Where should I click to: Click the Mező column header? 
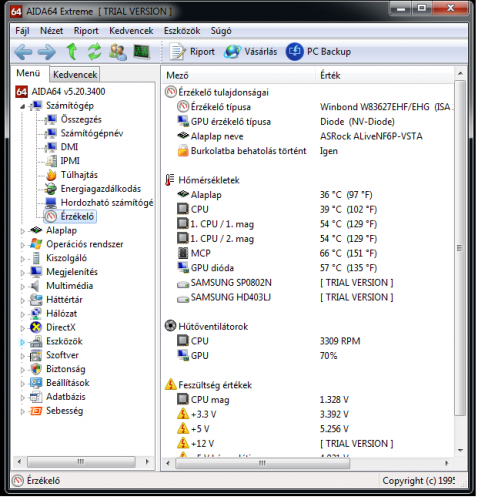pos(239,76)
